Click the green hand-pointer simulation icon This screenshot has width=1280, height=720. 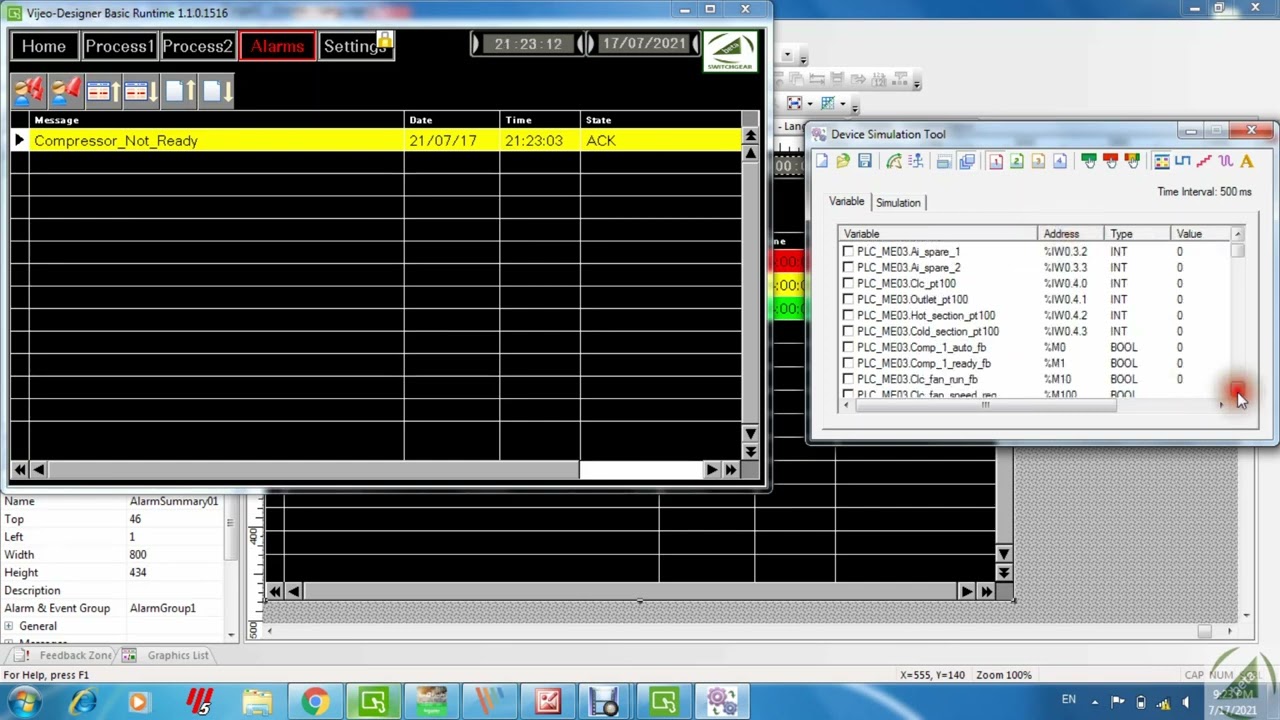pyautogui.click(x=1089, y=162)
